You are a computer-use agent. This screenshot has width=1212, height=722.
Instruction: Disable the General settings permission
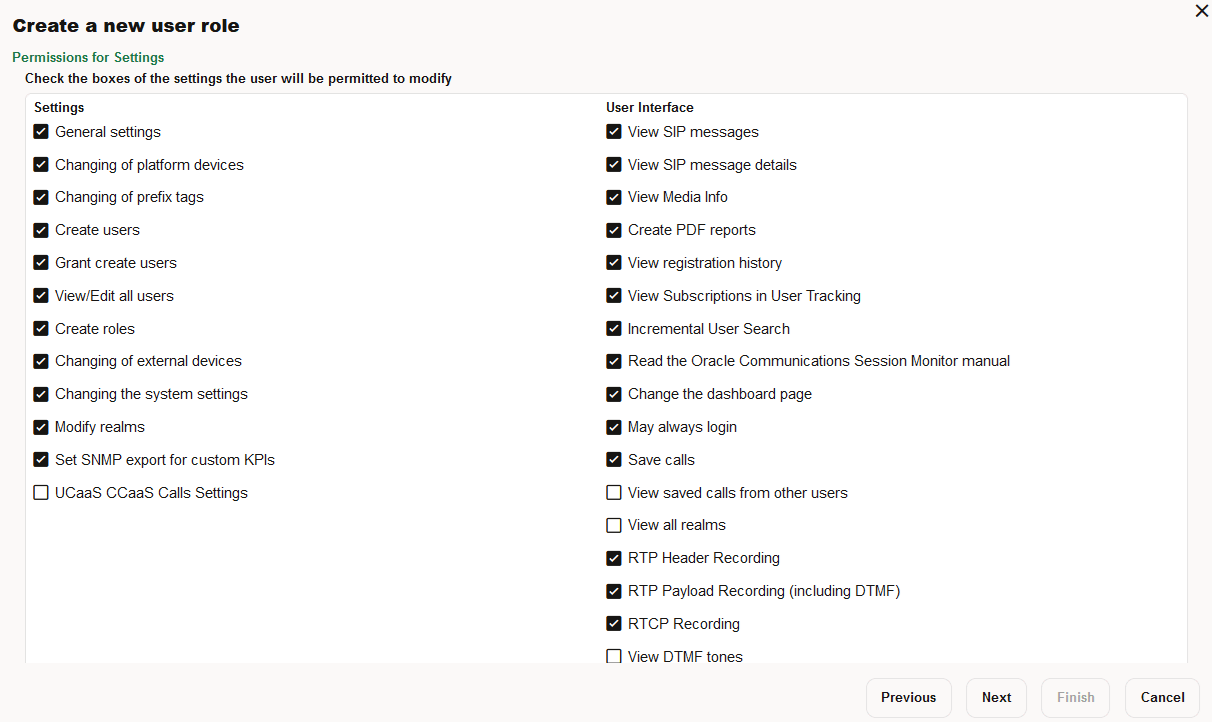[x=41, y=131]
